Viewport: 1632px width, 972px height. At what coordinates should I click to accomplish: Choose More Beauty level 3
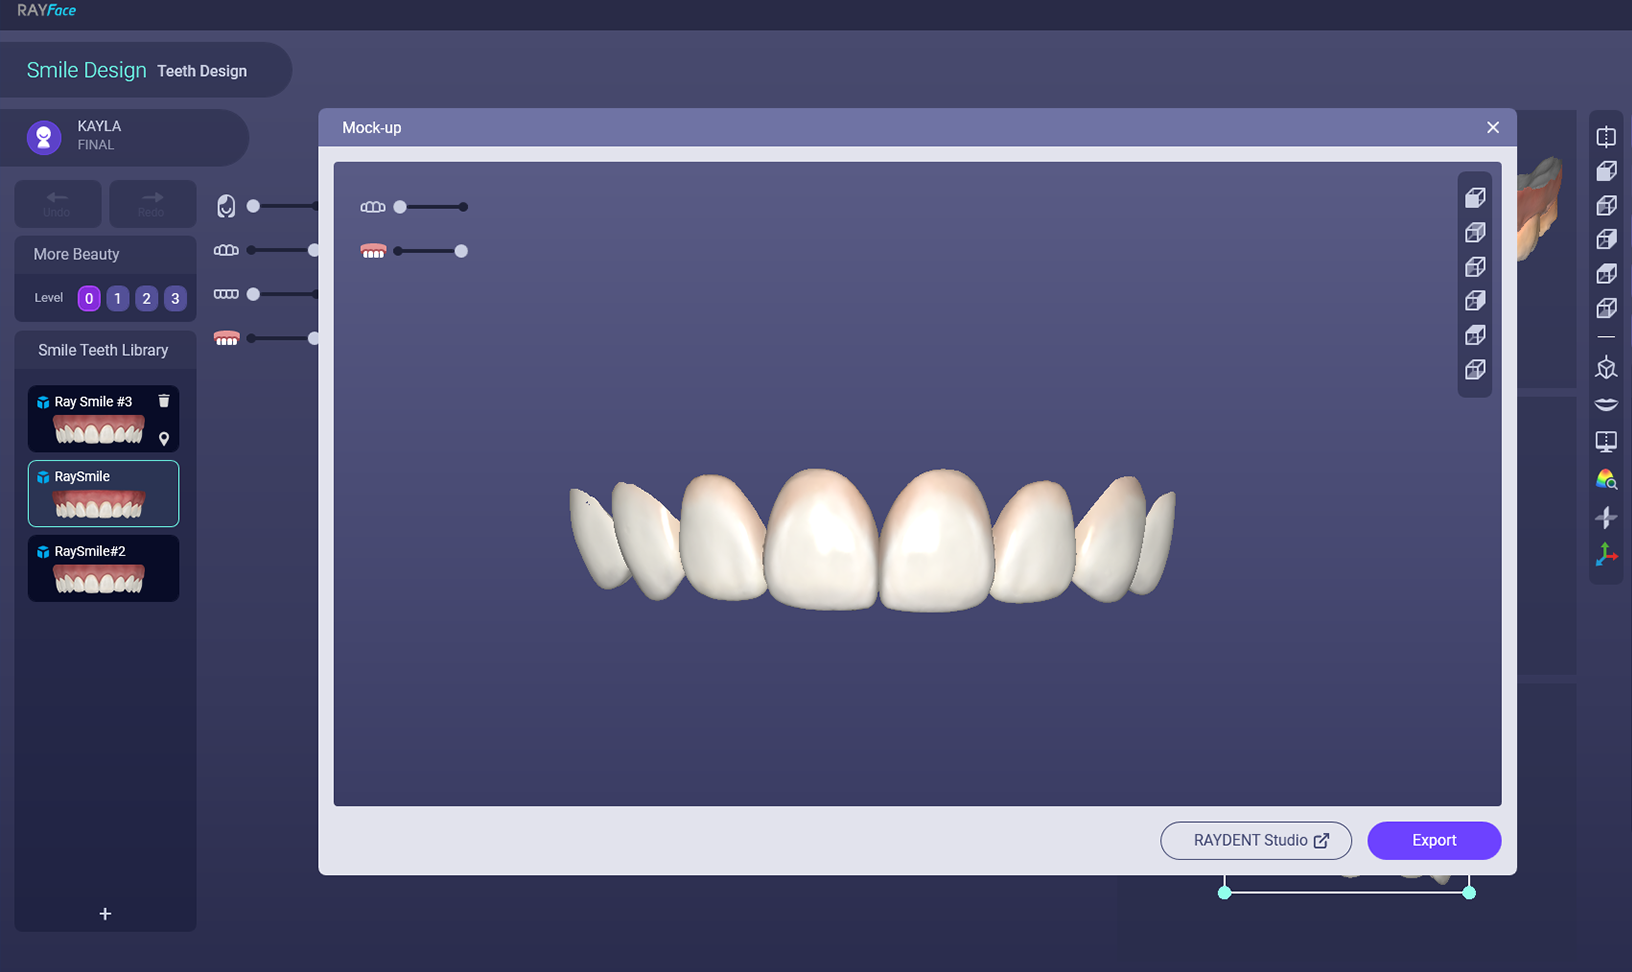175,298
